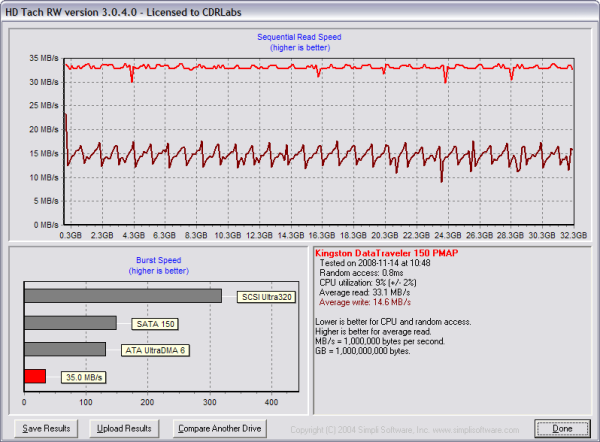Click the ATA UltraDMA 6 gray bar
Viewport: 600px width, 442px height.
pos(65,349)
